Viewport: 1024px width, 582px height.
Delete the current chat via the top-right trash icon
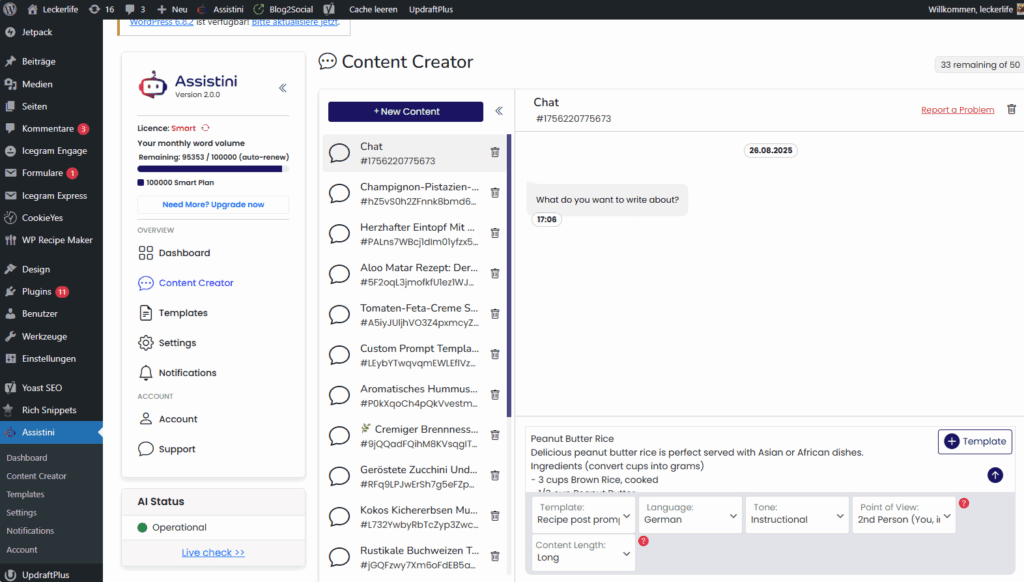tap(1011, 109)
